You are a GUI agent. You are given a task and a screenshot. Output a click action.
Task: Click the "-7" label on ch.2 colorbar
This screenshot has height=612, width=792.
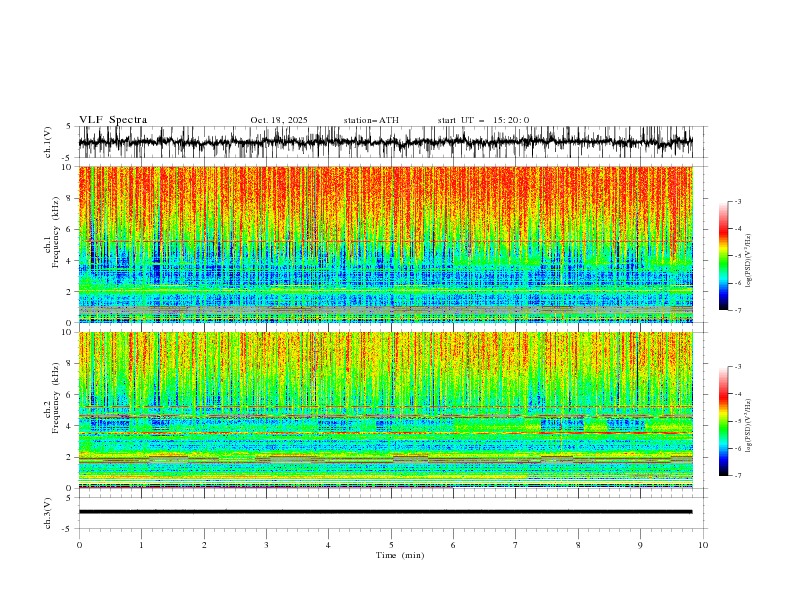click(738, 475)
